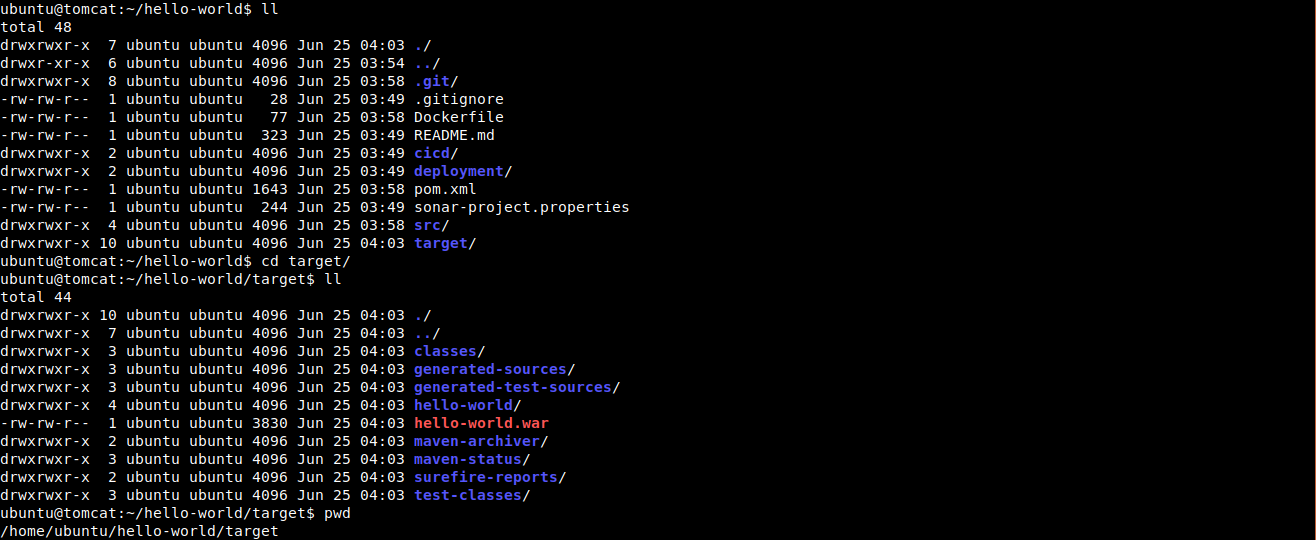This screenshot has height=540, width=1316.
Task: Click the pwd command on prompt line
Action: [337, 513]
